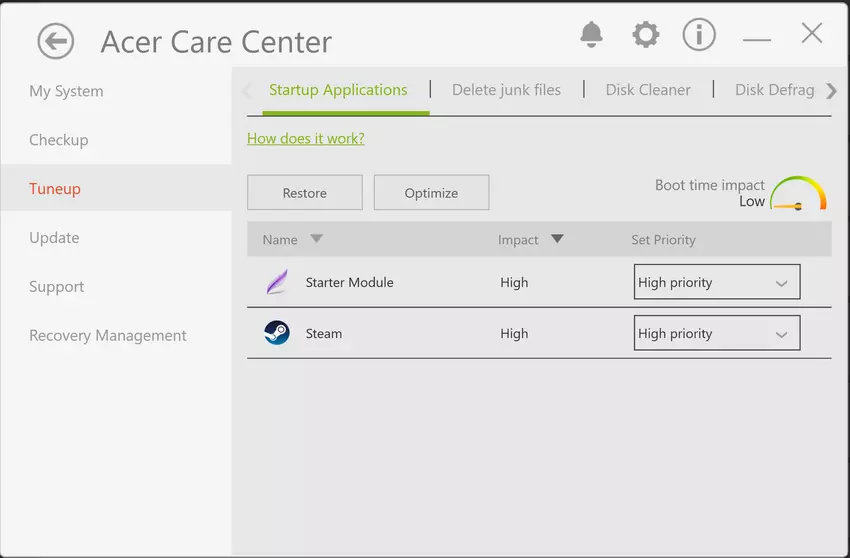Switch to Disk Cleaner tab
850x558 pixels.
[648, 90]
